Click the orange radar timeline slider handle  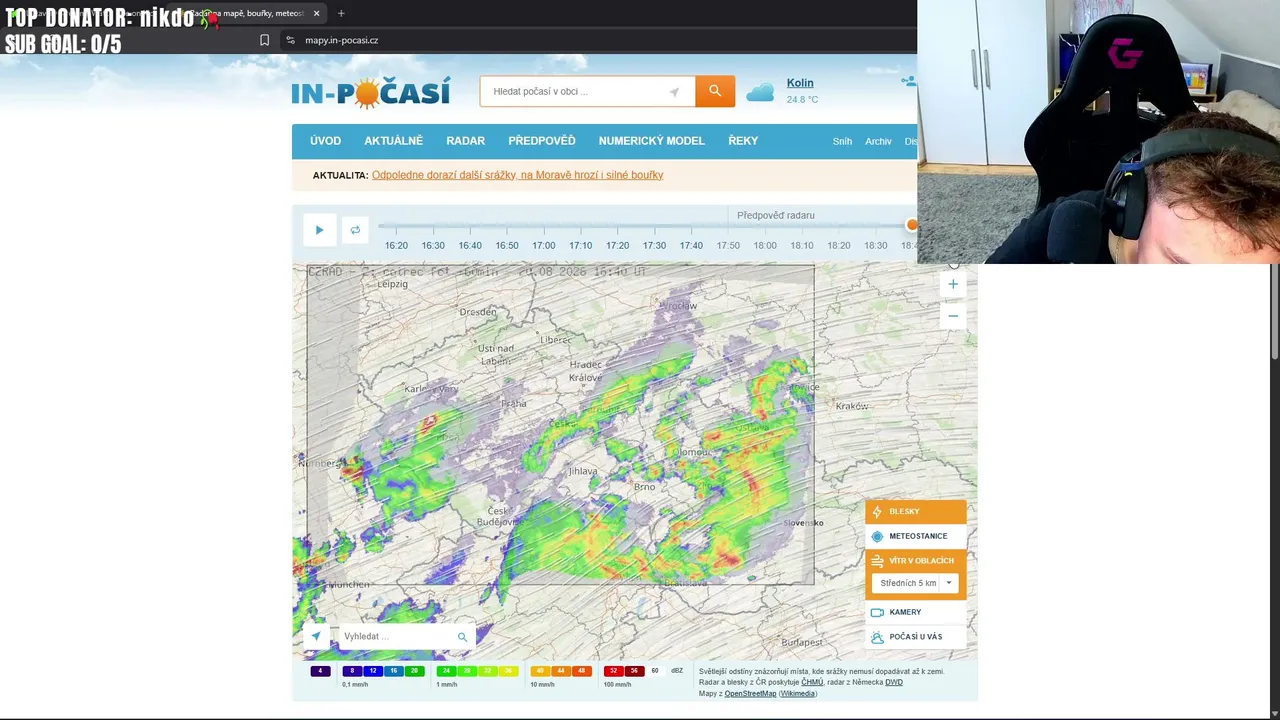[911, 225]
